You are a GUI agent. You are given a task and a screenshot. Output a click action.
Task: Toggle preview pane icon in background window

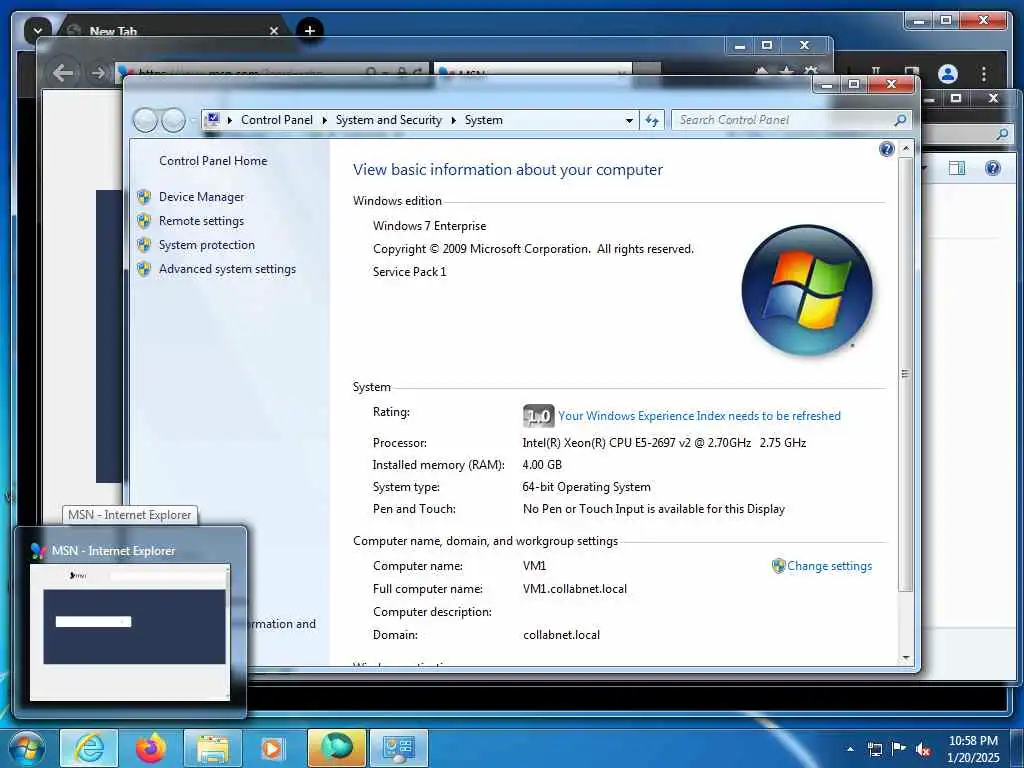pos(957,168)
